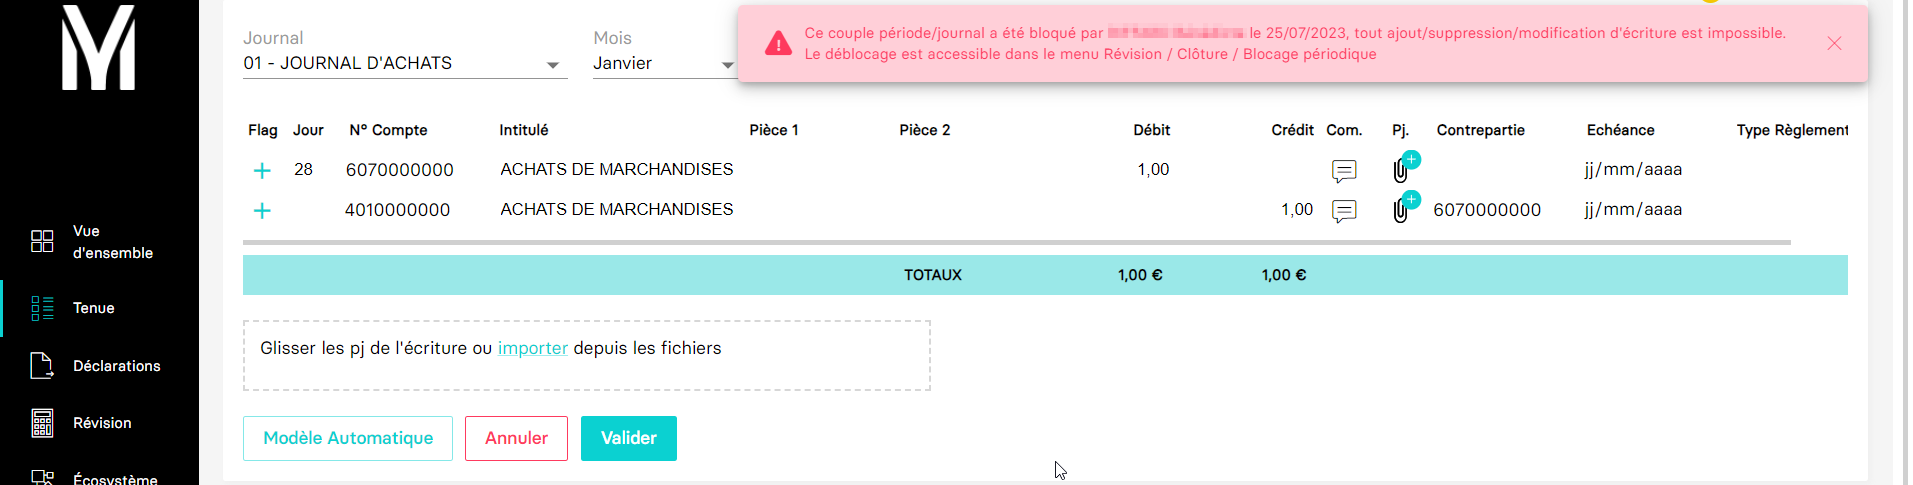
Task: Open the Journal dropdown showing JOURNAL D'ACHATS
Action: click(x=405, y=63)
